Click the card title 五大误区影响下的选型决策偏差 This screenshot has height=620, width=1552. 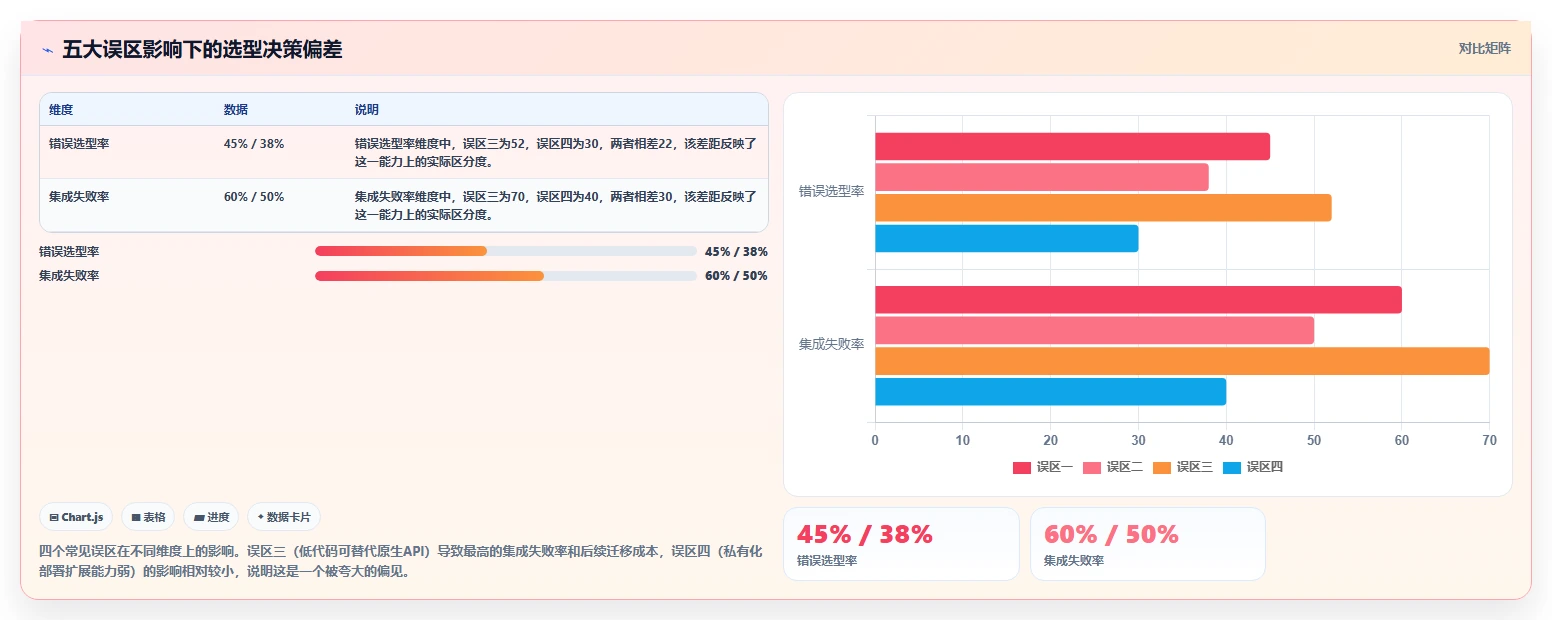coord(202,49)
